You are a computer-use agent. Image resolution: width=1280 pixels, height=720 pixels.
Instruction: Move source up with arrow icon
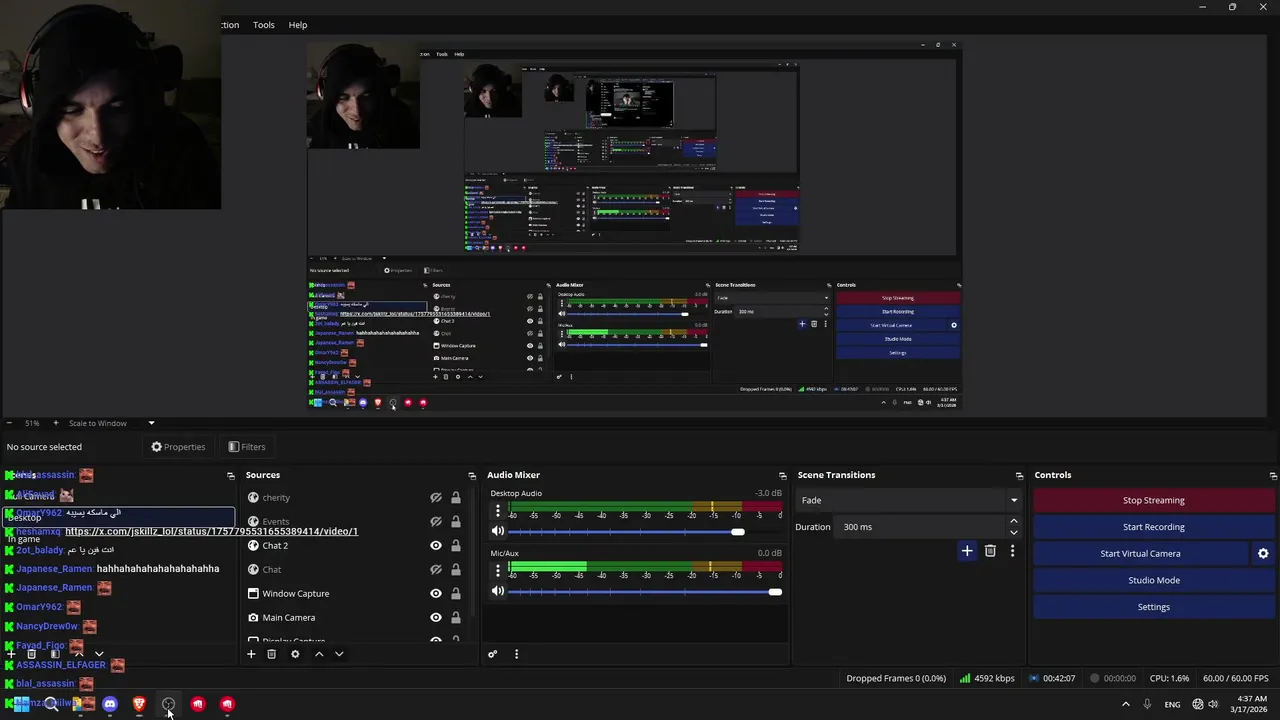point(319,654)
